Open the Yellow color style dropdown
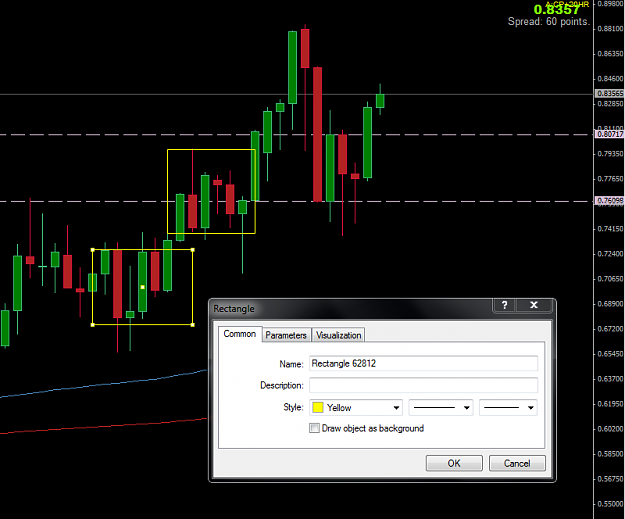This screenshot has width=625, height=519. coord(356,407)
